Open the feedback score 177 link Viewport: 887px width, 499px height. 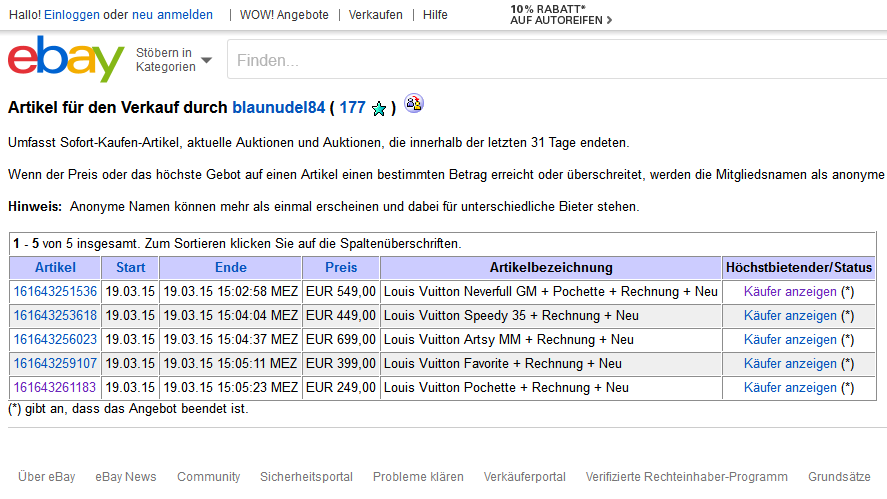(x=352, y=107)
